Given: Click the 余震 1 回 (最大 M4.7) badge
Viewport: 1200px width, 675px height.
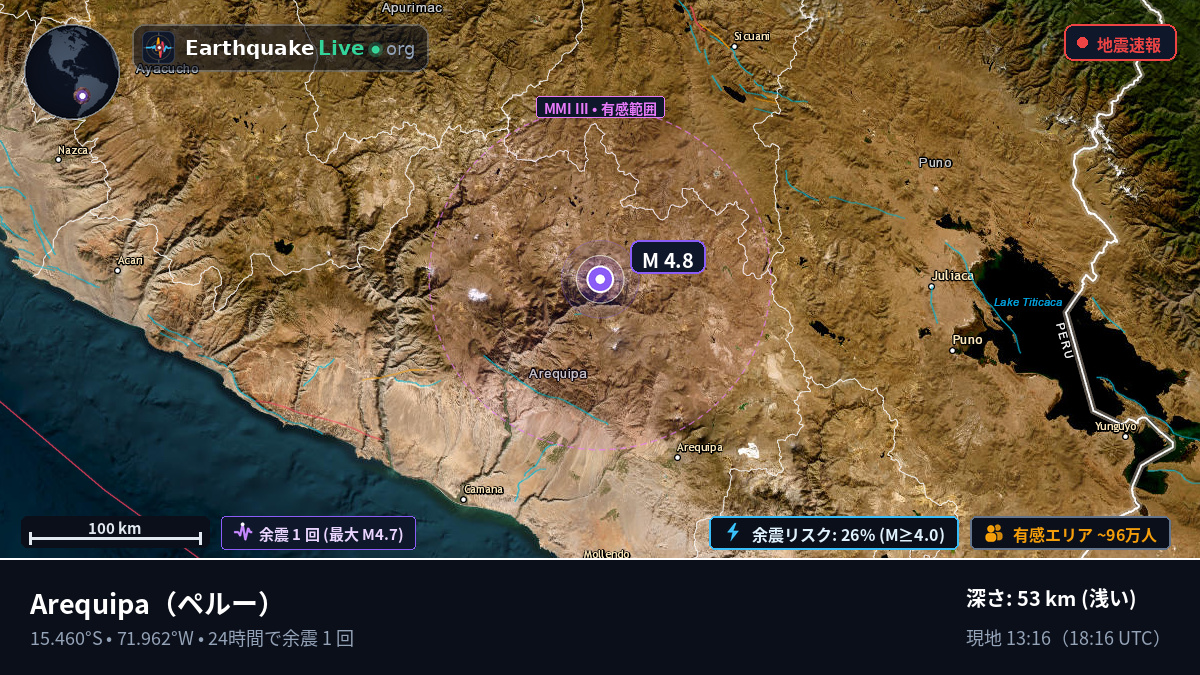Looking at the screenshot, I should tap(318, 533).
